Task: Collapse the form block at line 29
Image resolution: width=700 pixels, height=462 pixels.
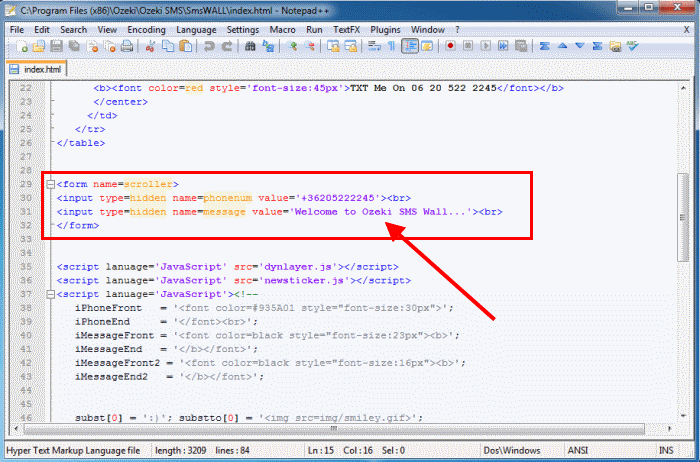Action: click(50, 184)
